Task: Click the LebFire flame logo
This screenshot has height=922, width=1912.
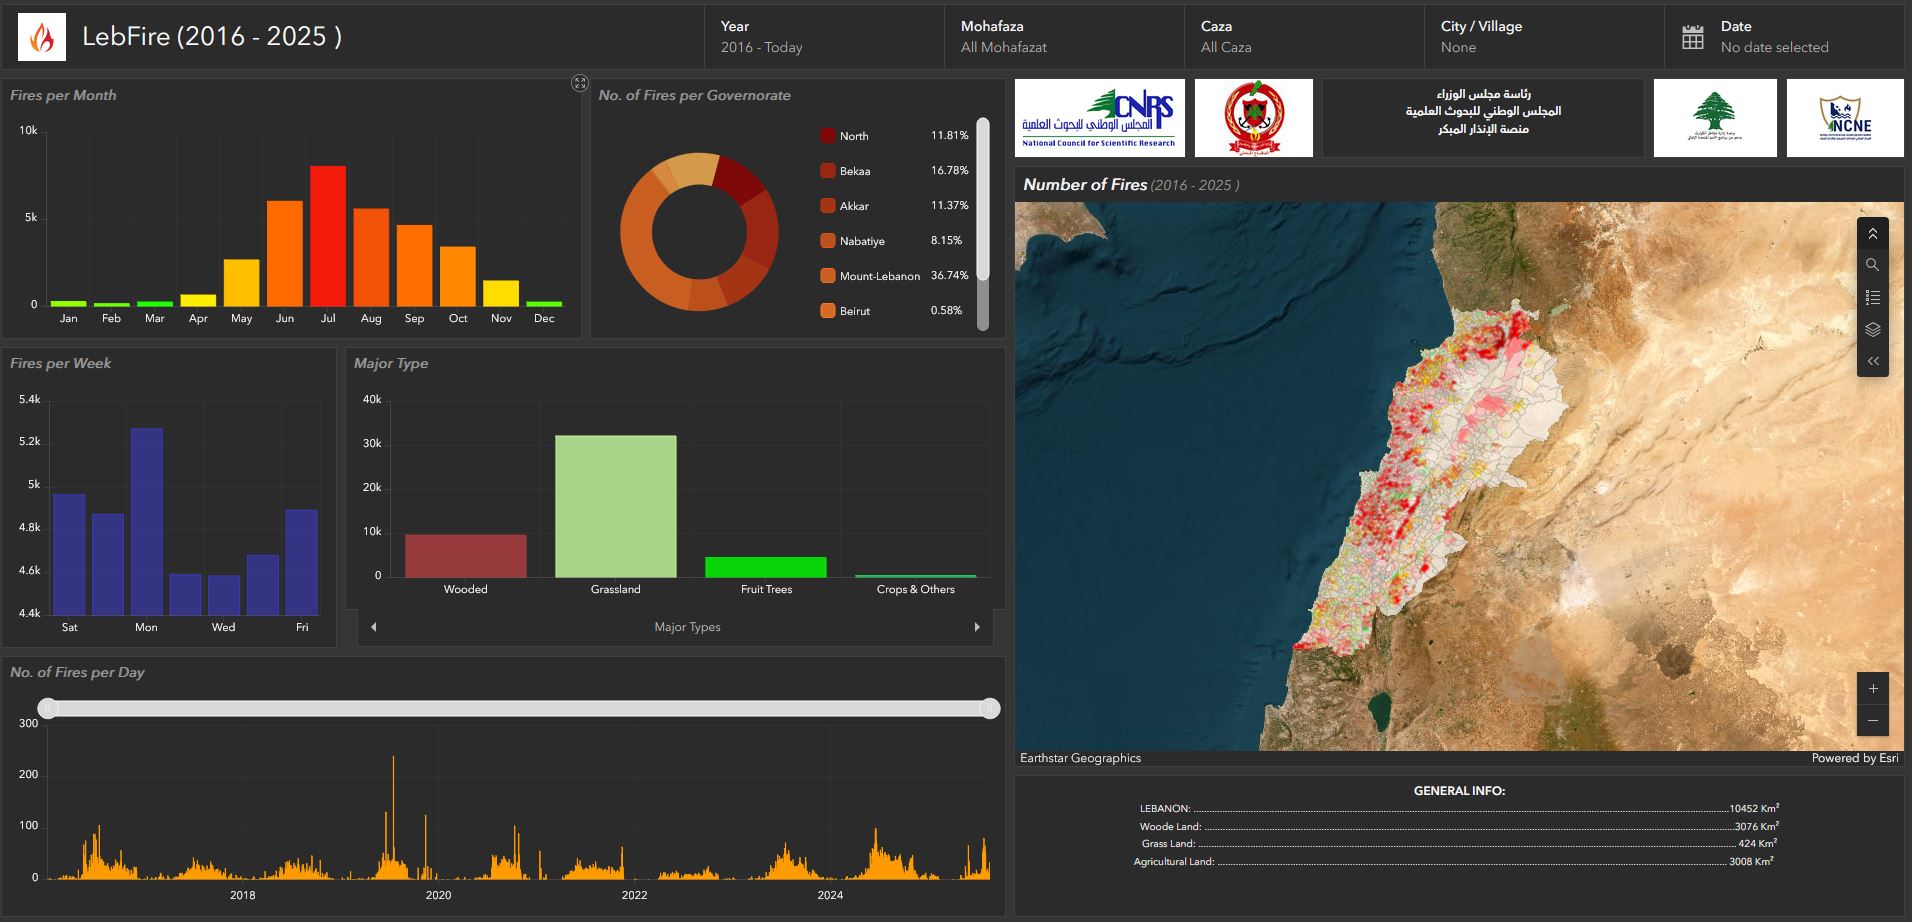Action: [x=42, y=37]
